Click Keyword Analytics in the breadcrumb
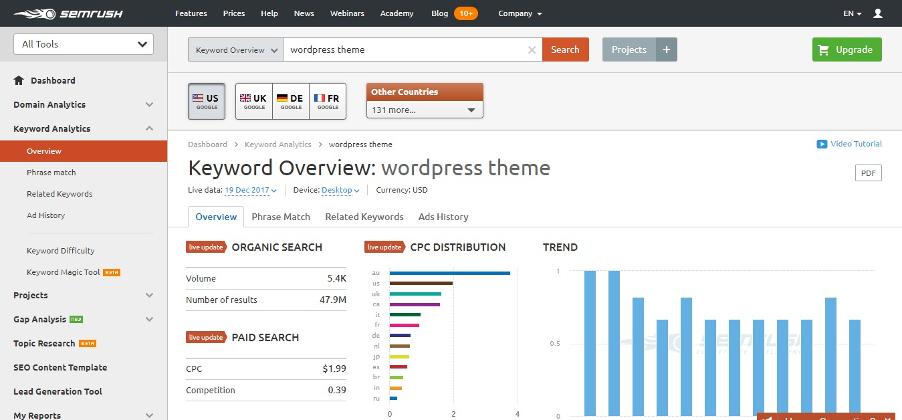Viewport: 902px width, 420px height. coord(278,144)
